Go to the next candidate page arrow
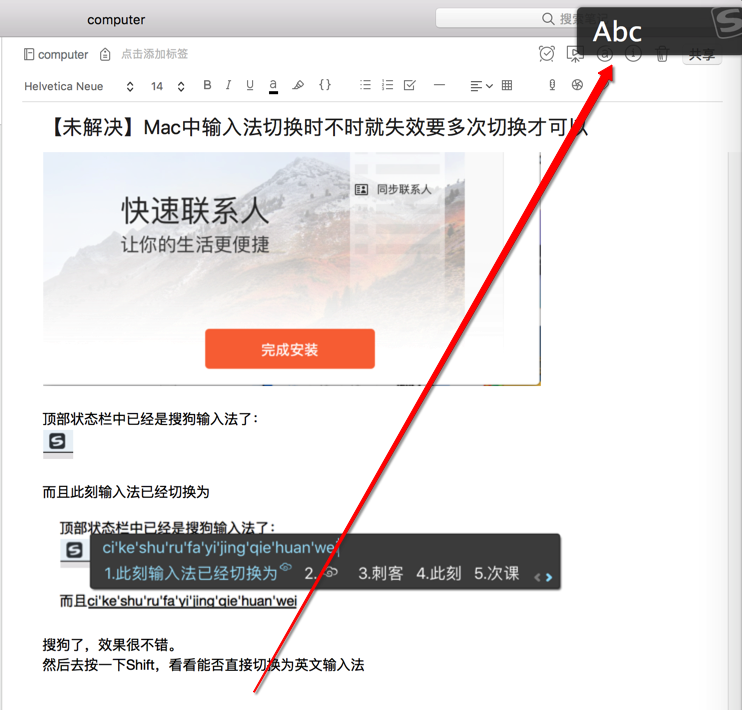742x710 pixels. pyautogui.click(x=548, y=577)
